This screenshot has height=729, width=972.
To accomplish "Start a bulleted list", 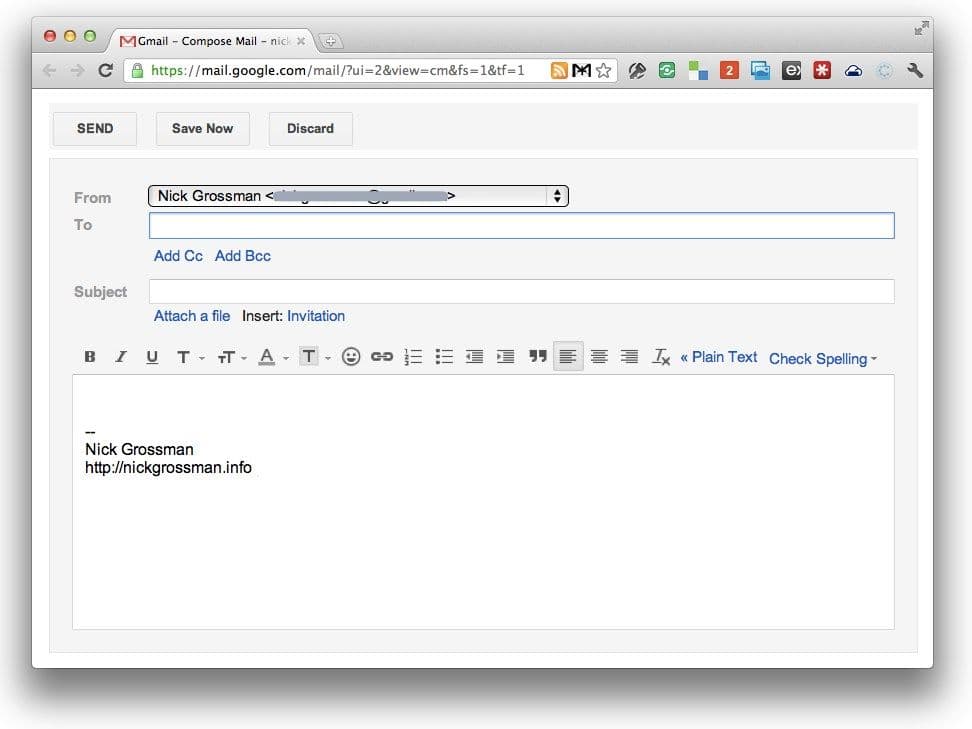I will 445,357.
